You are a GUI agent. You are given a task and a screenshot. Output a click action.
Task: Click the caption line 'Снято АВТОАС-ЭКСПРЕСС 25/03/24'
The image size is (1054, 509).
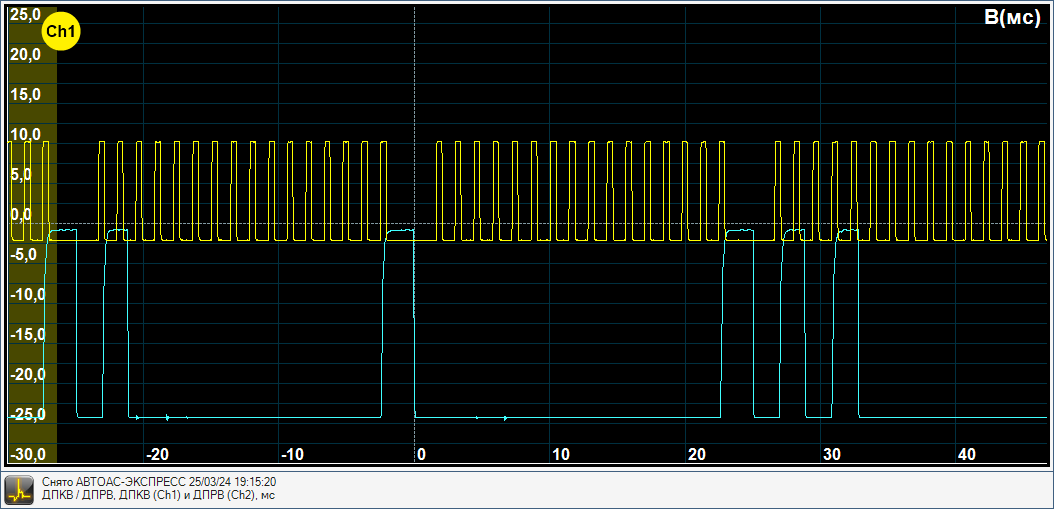pos(159,482)
